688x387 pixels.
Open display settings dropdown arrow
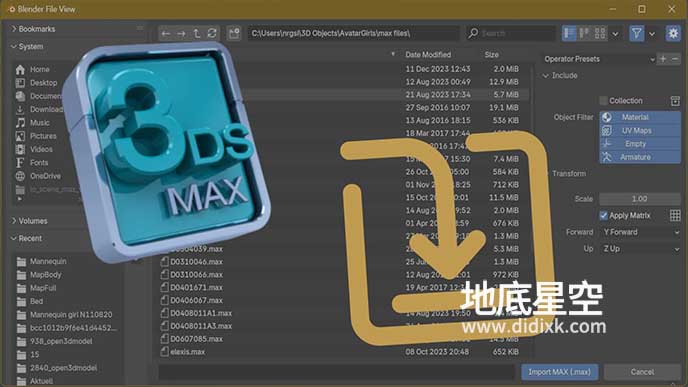[x=615, y=34]
